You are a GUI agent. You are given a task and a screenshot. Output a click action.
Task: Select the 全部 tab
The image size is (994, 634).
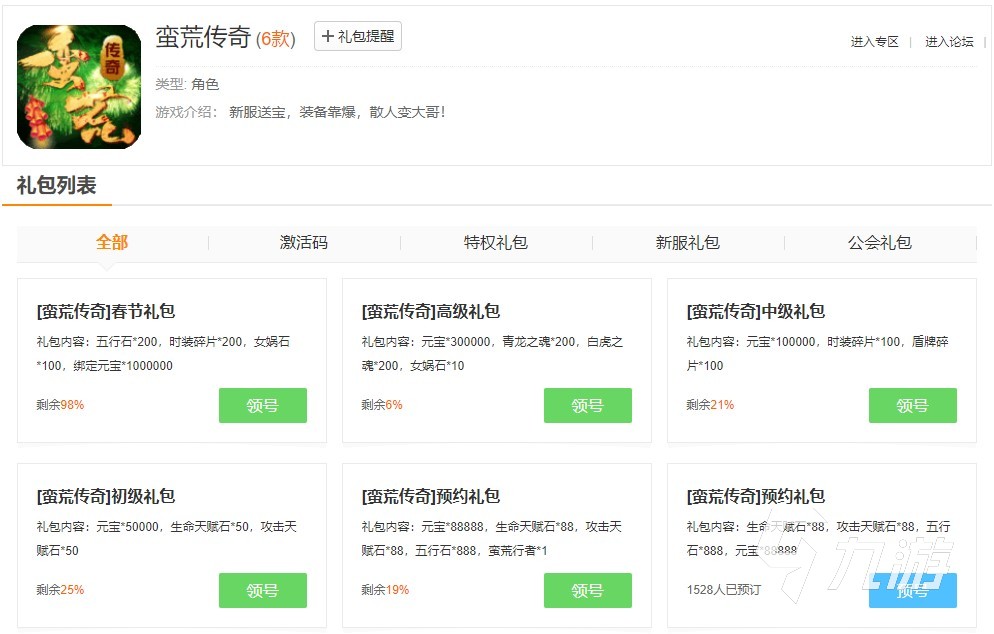[x=112, y=242]
